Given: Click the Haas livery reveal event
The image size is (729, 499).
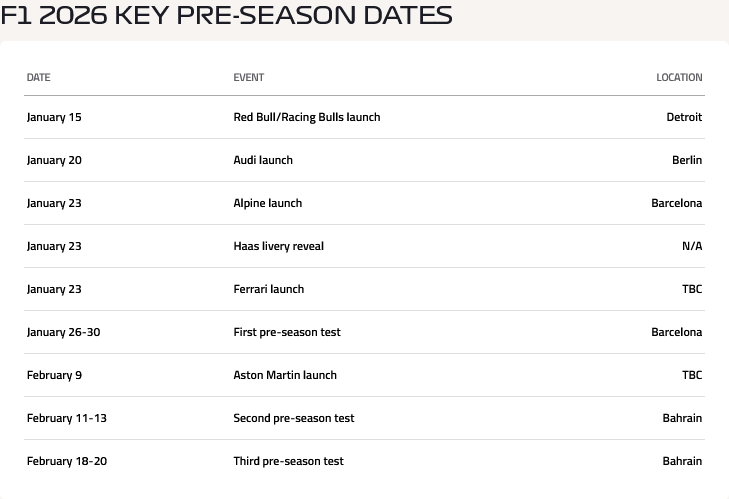Looking at the screenshot, I should (x=278, y=246).
